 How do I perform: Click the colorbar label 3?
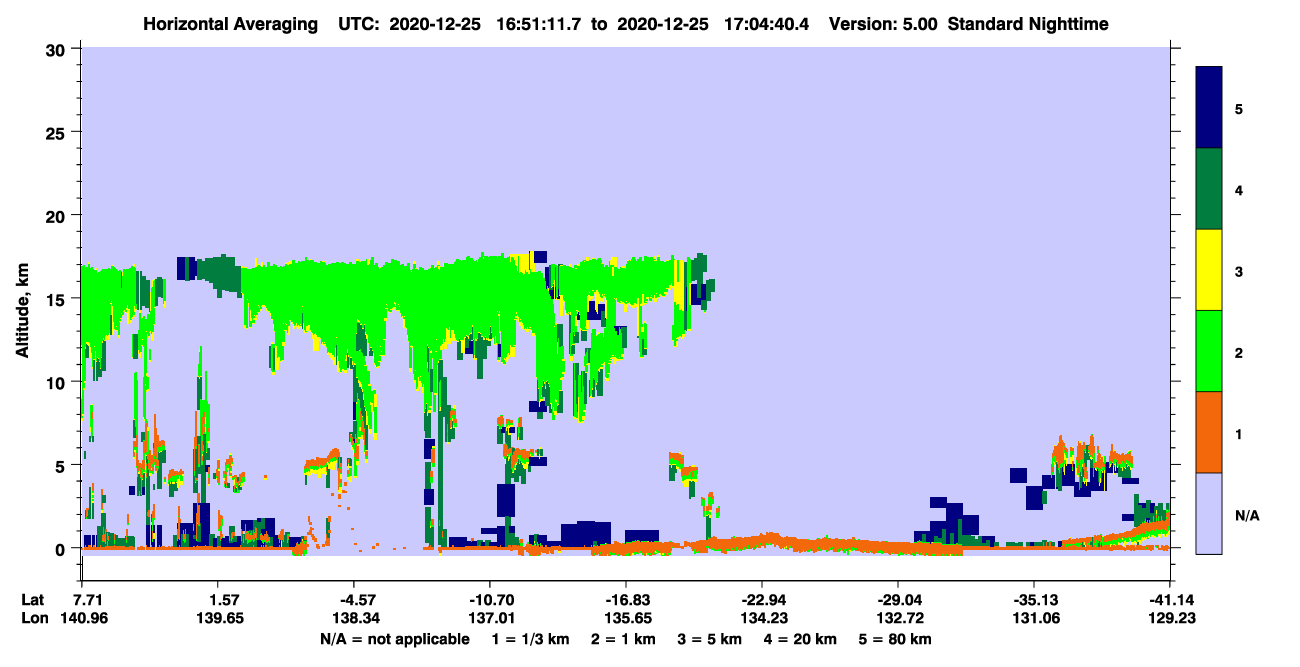1238,270
